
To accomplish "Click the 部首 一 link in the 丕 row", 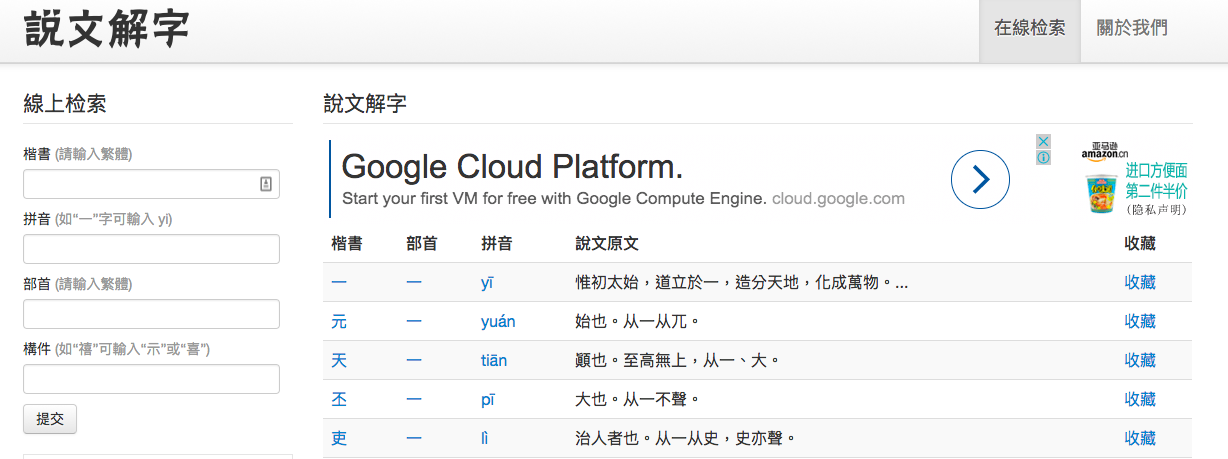I will pos(414,399).
